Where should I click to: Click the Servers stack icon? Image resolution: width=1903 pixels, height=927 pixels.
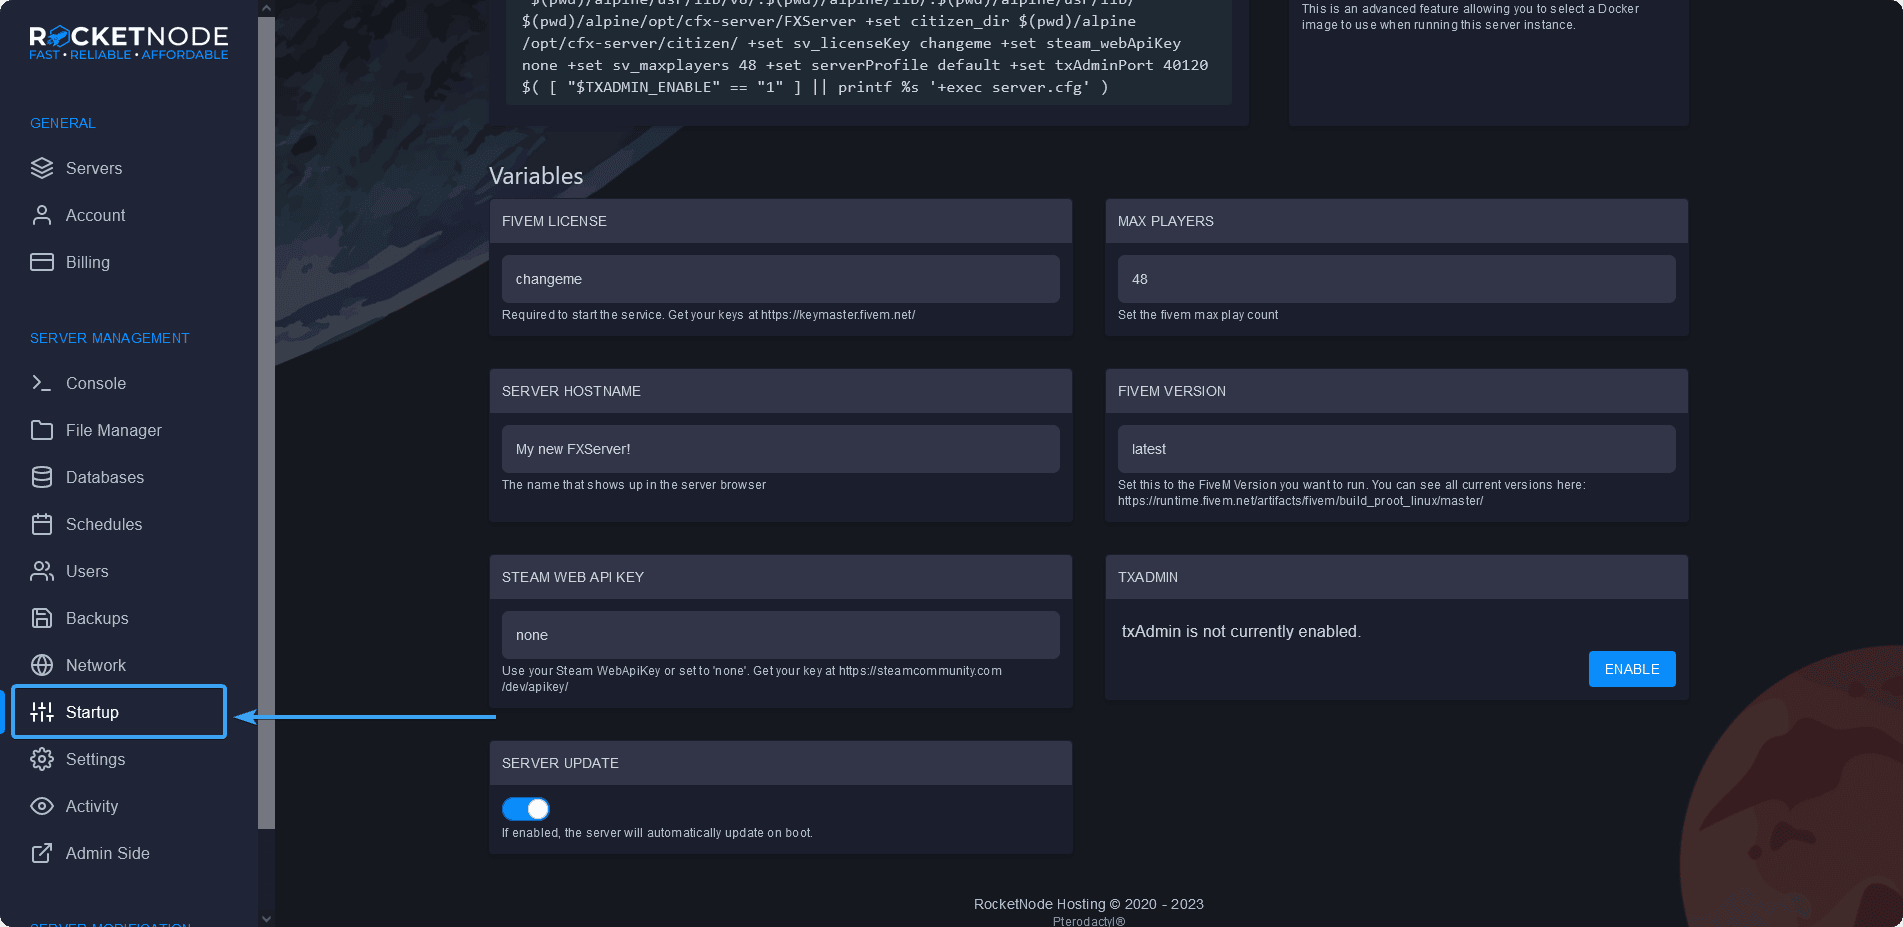pyautogui.click(x=42, y=168)
